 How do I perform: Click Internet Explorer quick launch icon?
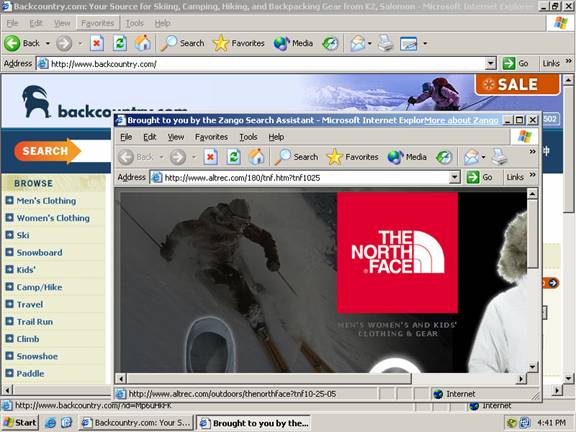50,423
